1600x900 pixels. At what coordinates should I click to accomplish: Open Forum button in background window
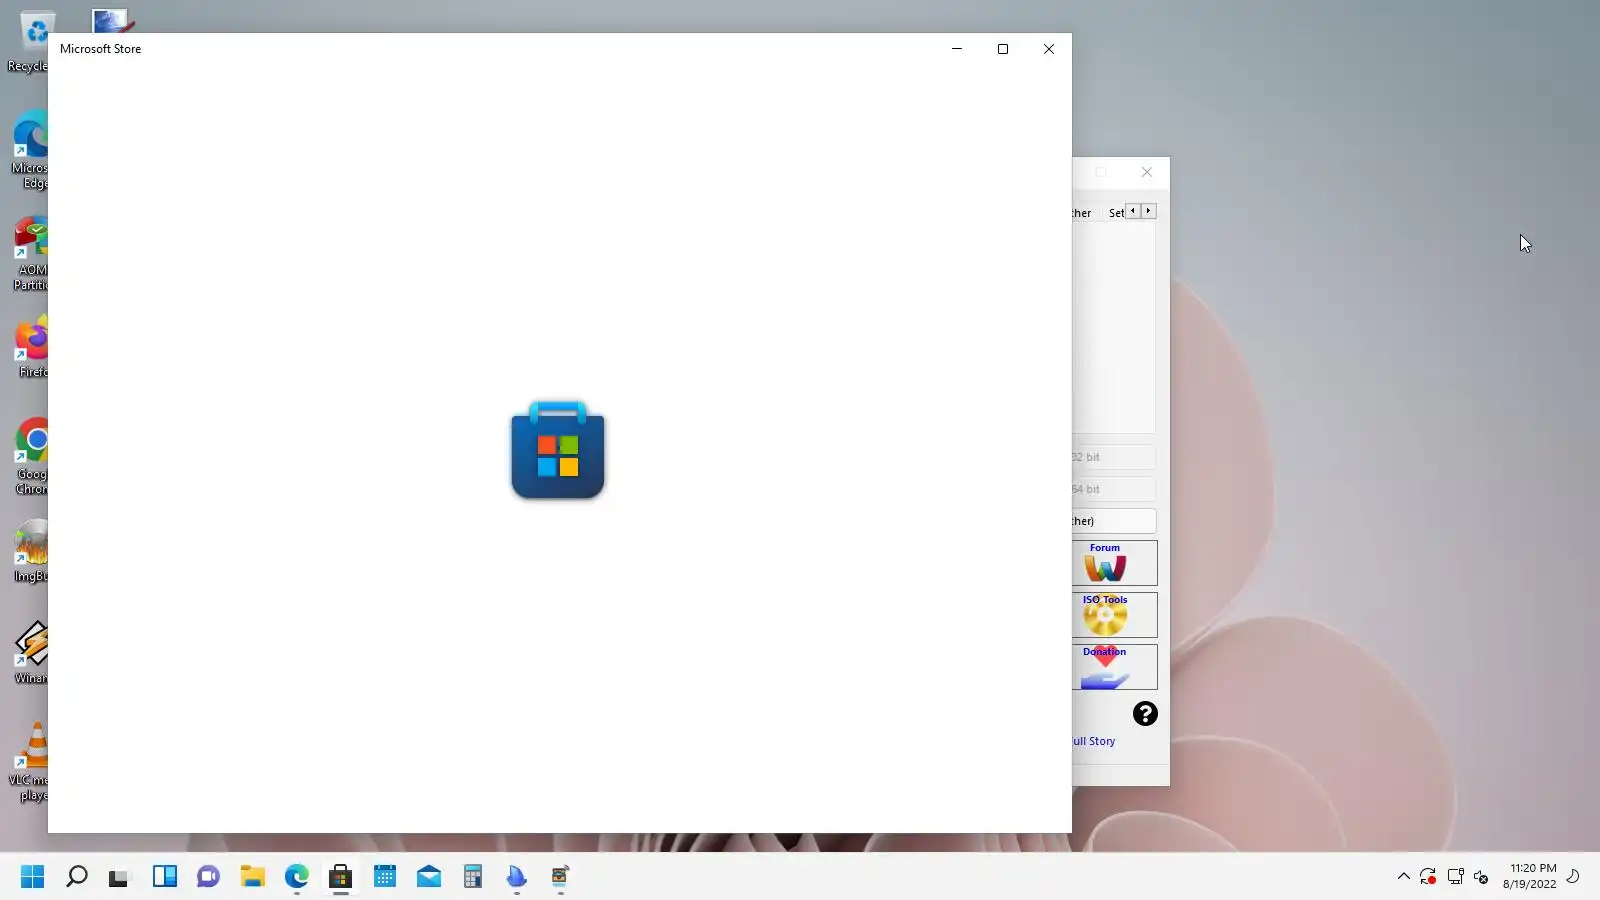tap(1115, 563)
